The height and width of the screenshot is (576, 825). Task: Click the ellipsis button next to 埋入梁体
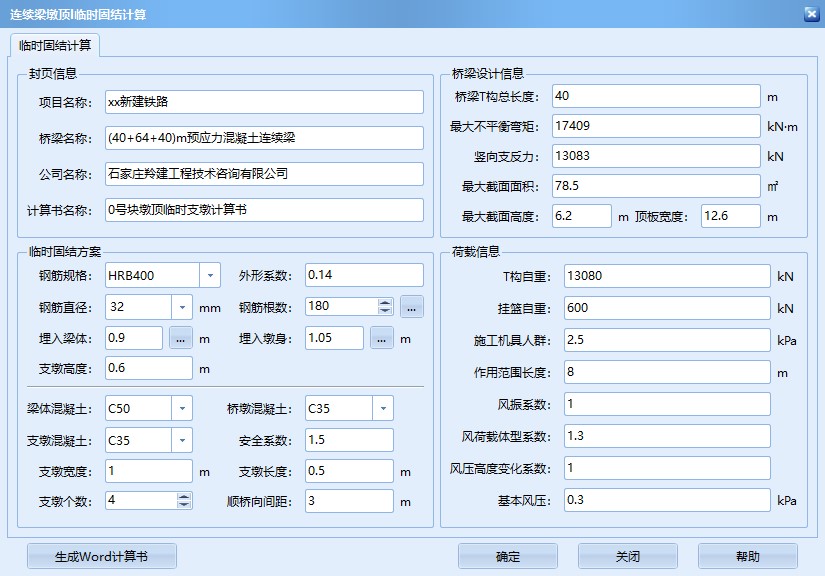point(180,338)
